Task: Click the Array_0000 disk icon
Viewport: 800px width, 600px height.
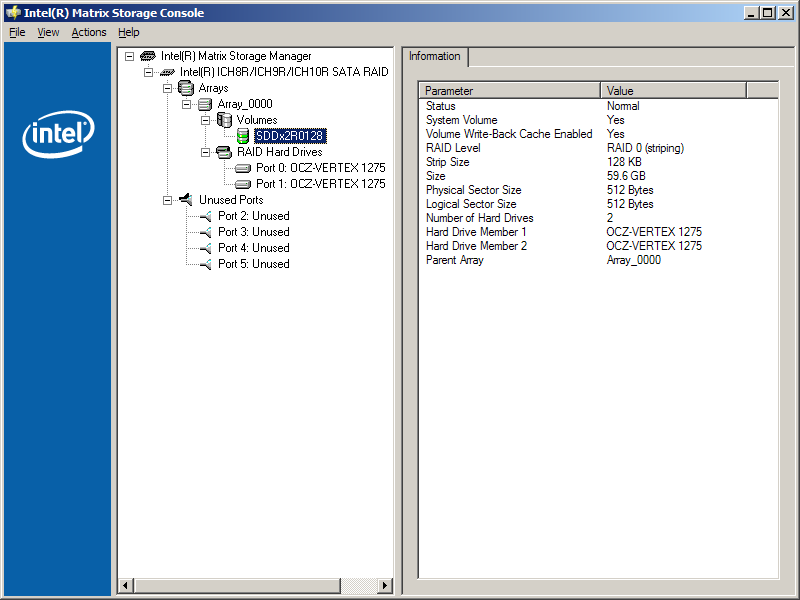Action: tap(205, 105)
